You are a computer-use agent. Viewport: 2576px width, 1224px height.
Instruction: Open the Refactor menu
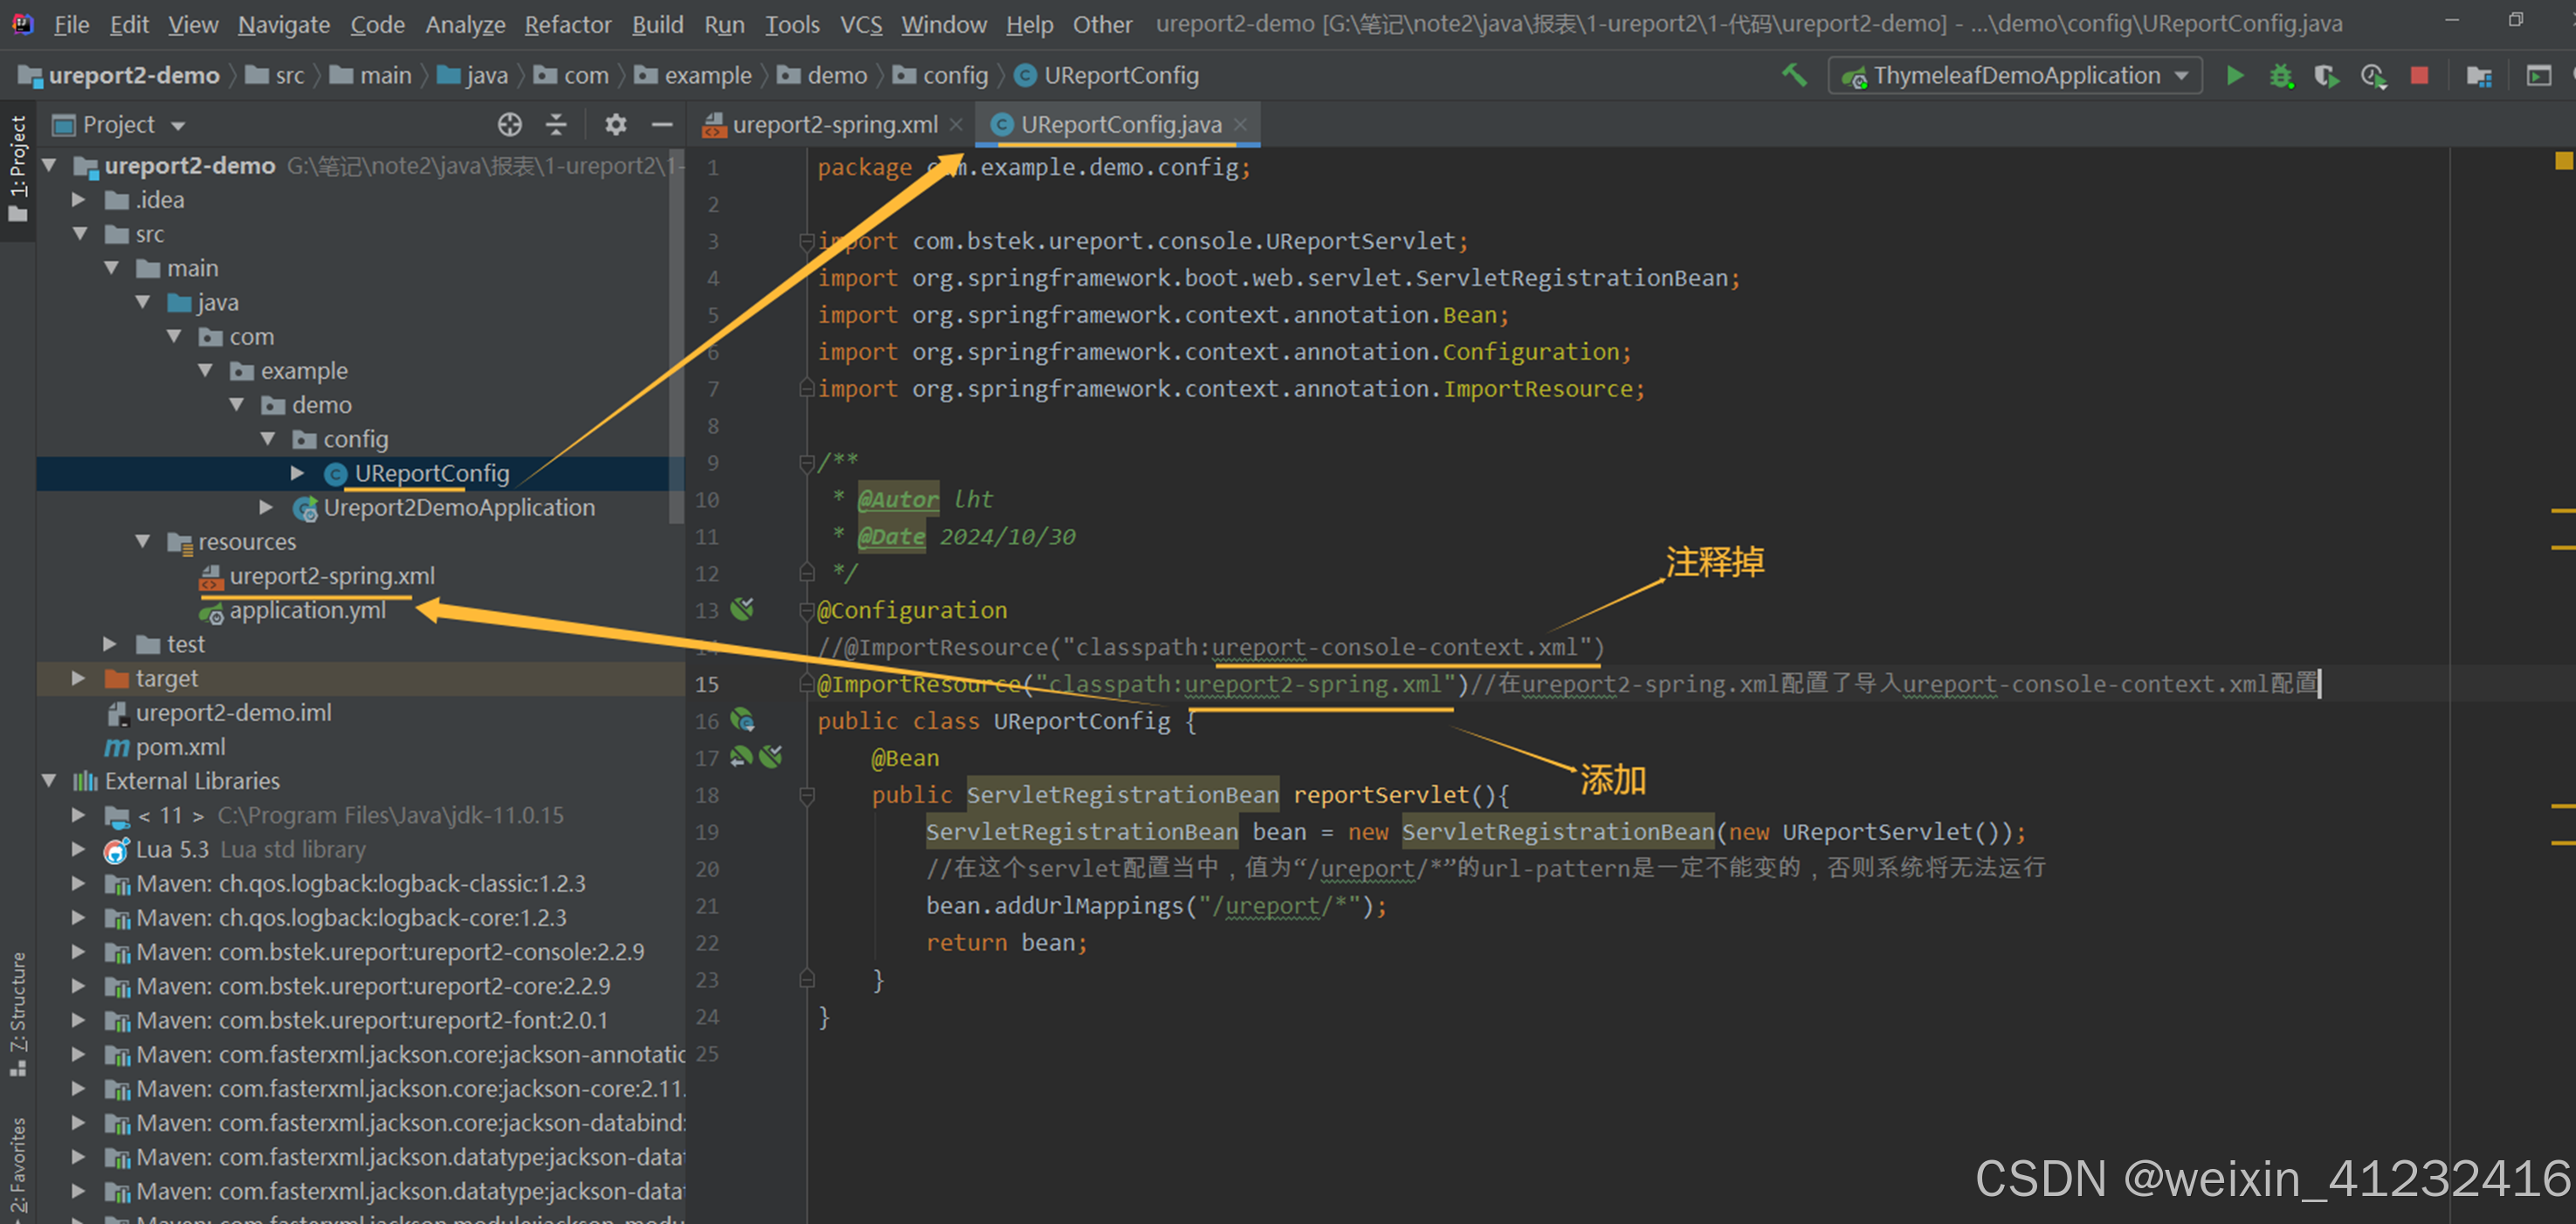pos(567,24)
